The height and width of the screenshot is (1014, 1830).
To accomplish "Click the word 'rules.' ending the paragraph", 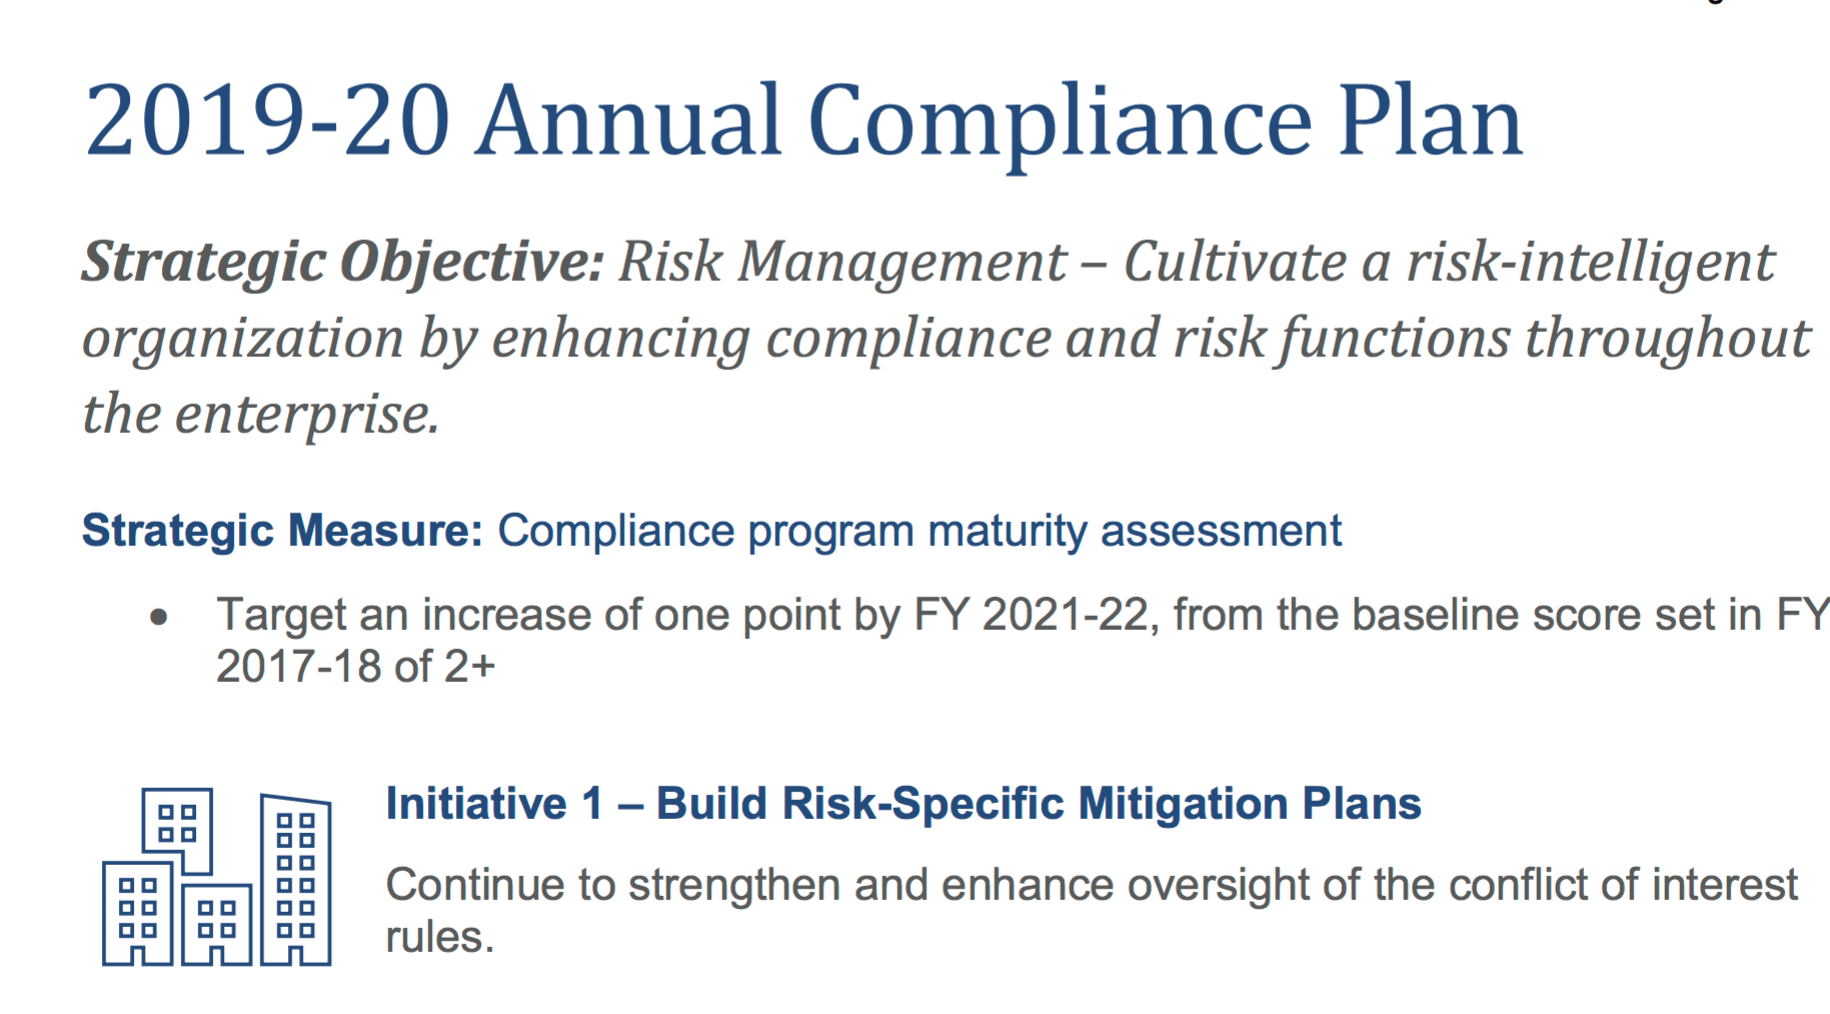I will pos(440,938).
